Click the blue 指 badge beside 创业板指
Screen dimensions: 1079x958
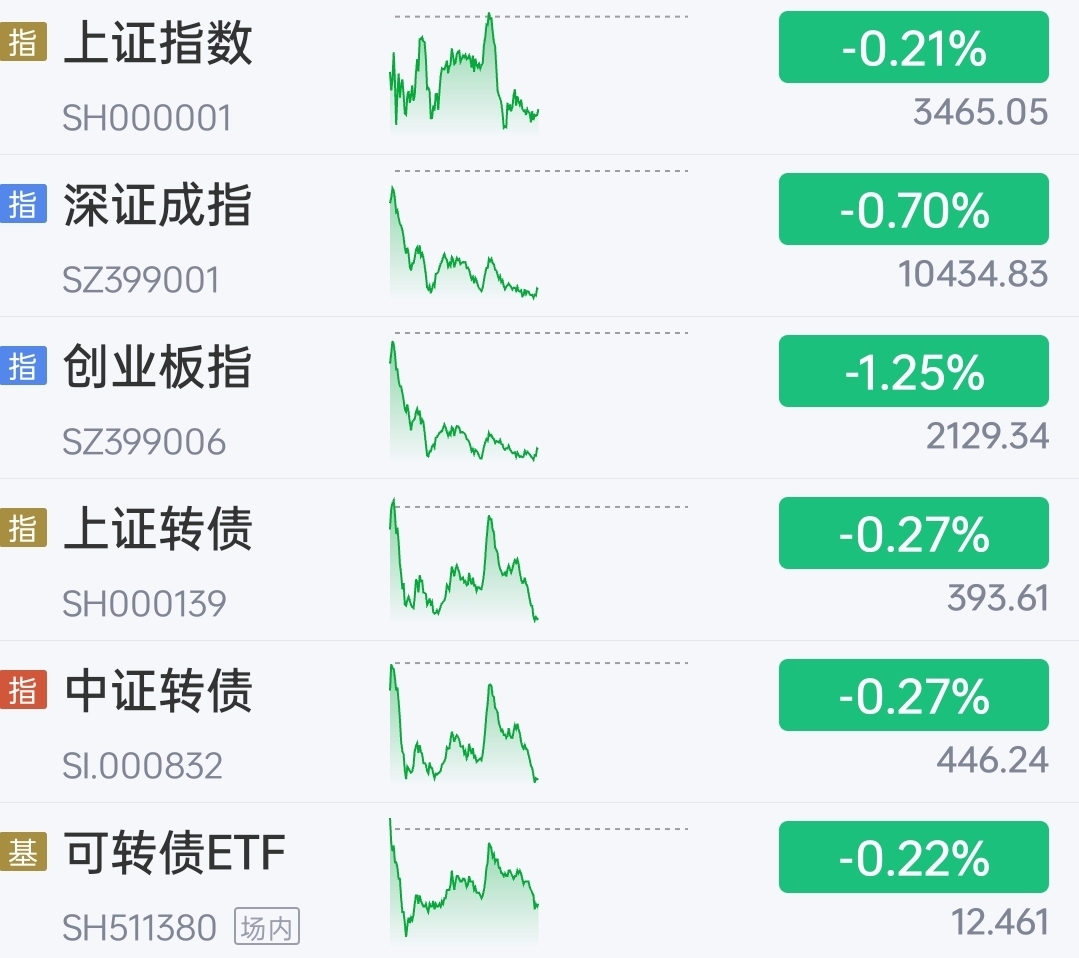(x=23, y=365)
